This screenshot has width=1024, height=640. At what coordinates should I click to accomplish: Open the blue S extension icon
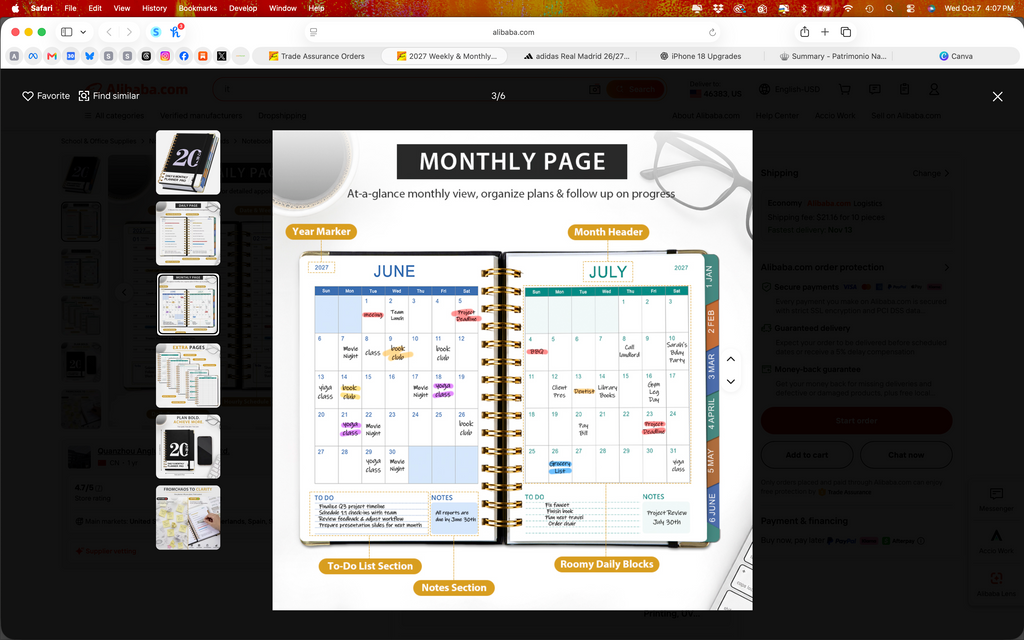(x=155, y=32)
